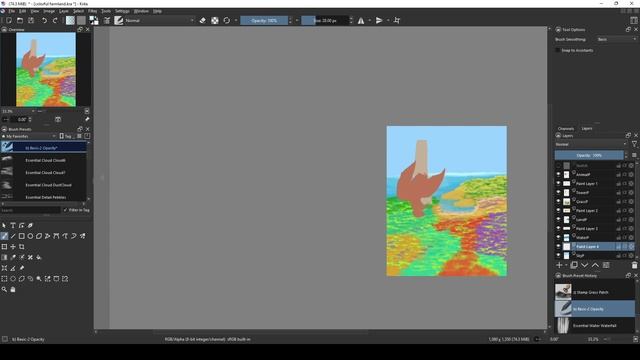Screen dimensions: 640x360
Task: Select the Move tool
Action: 13,247
